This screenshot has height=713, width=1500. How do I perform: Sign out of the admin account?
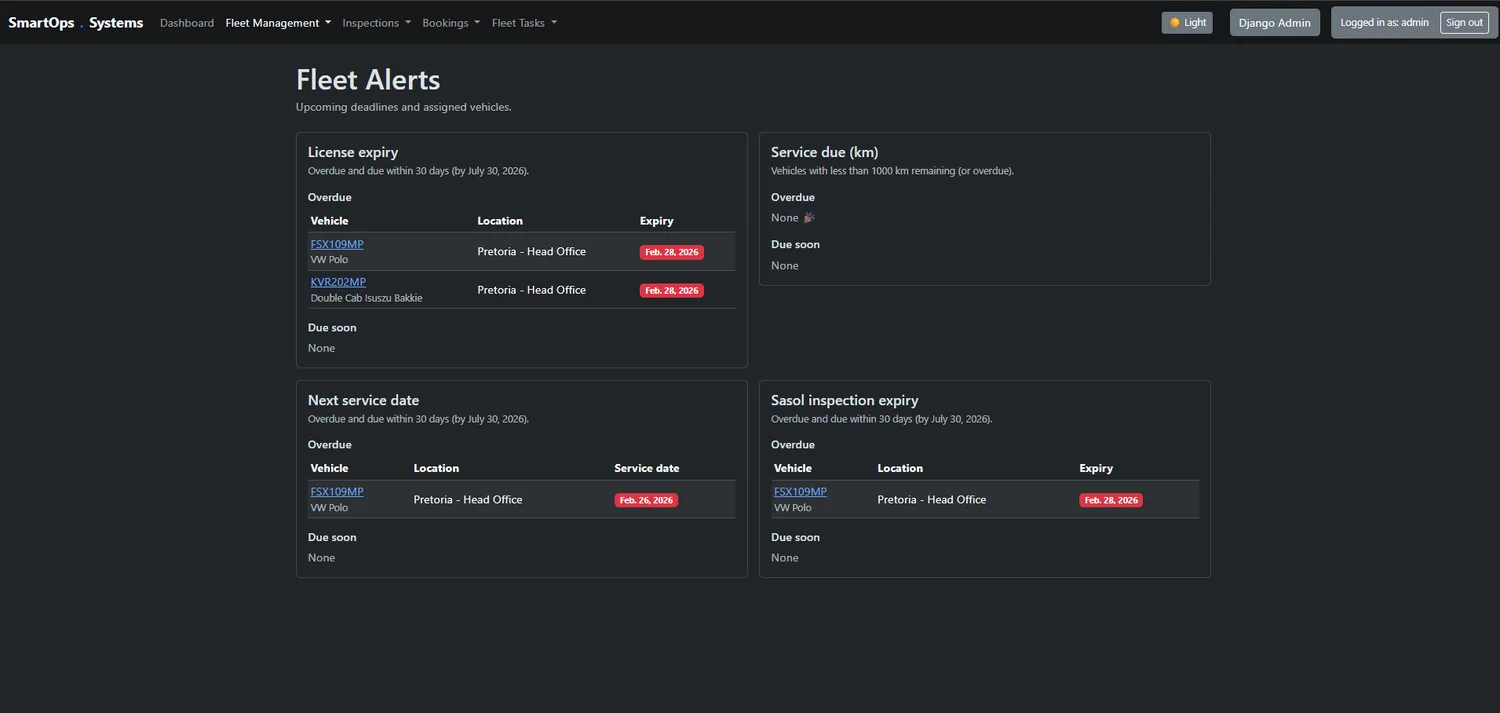(x=1464, y=22)
